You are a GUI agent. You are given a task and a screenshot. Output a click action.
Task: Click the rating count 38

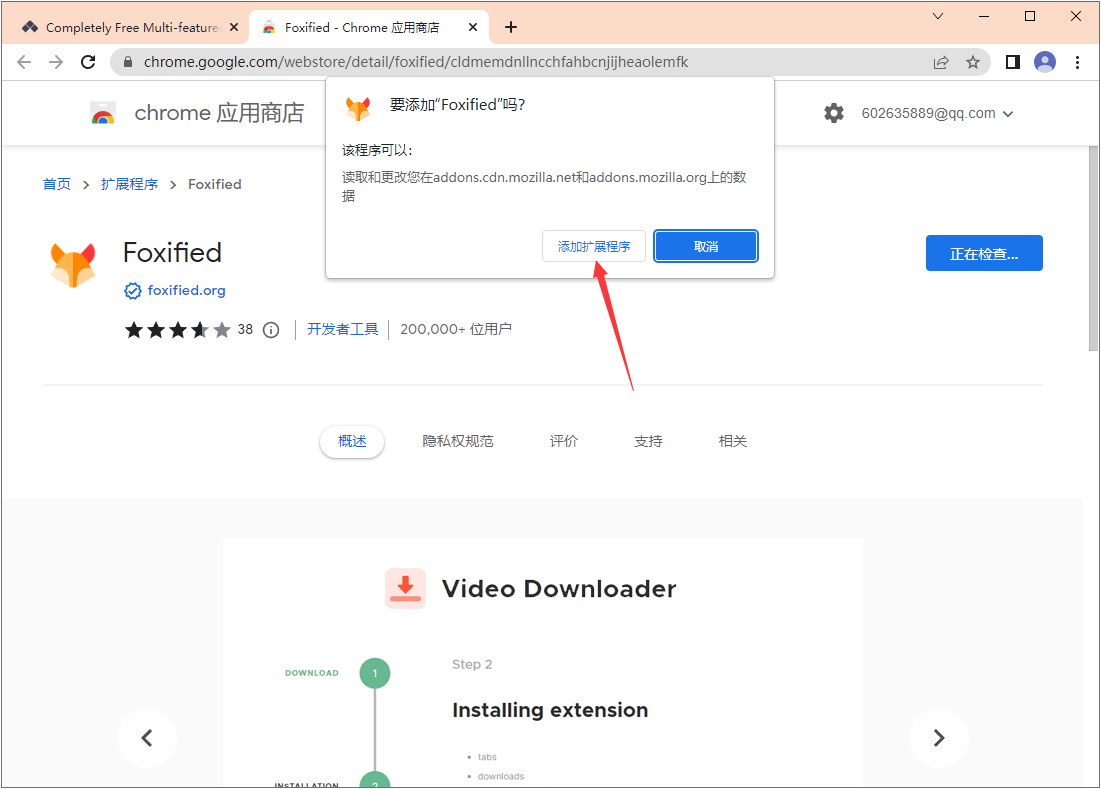[245, 329]
